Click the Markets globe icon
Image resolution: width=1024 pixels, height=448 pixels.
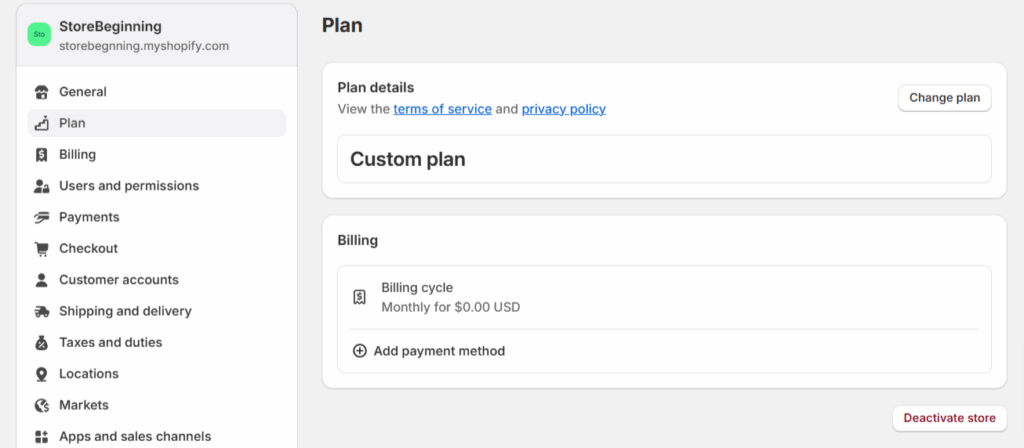[x=41, y=405]
